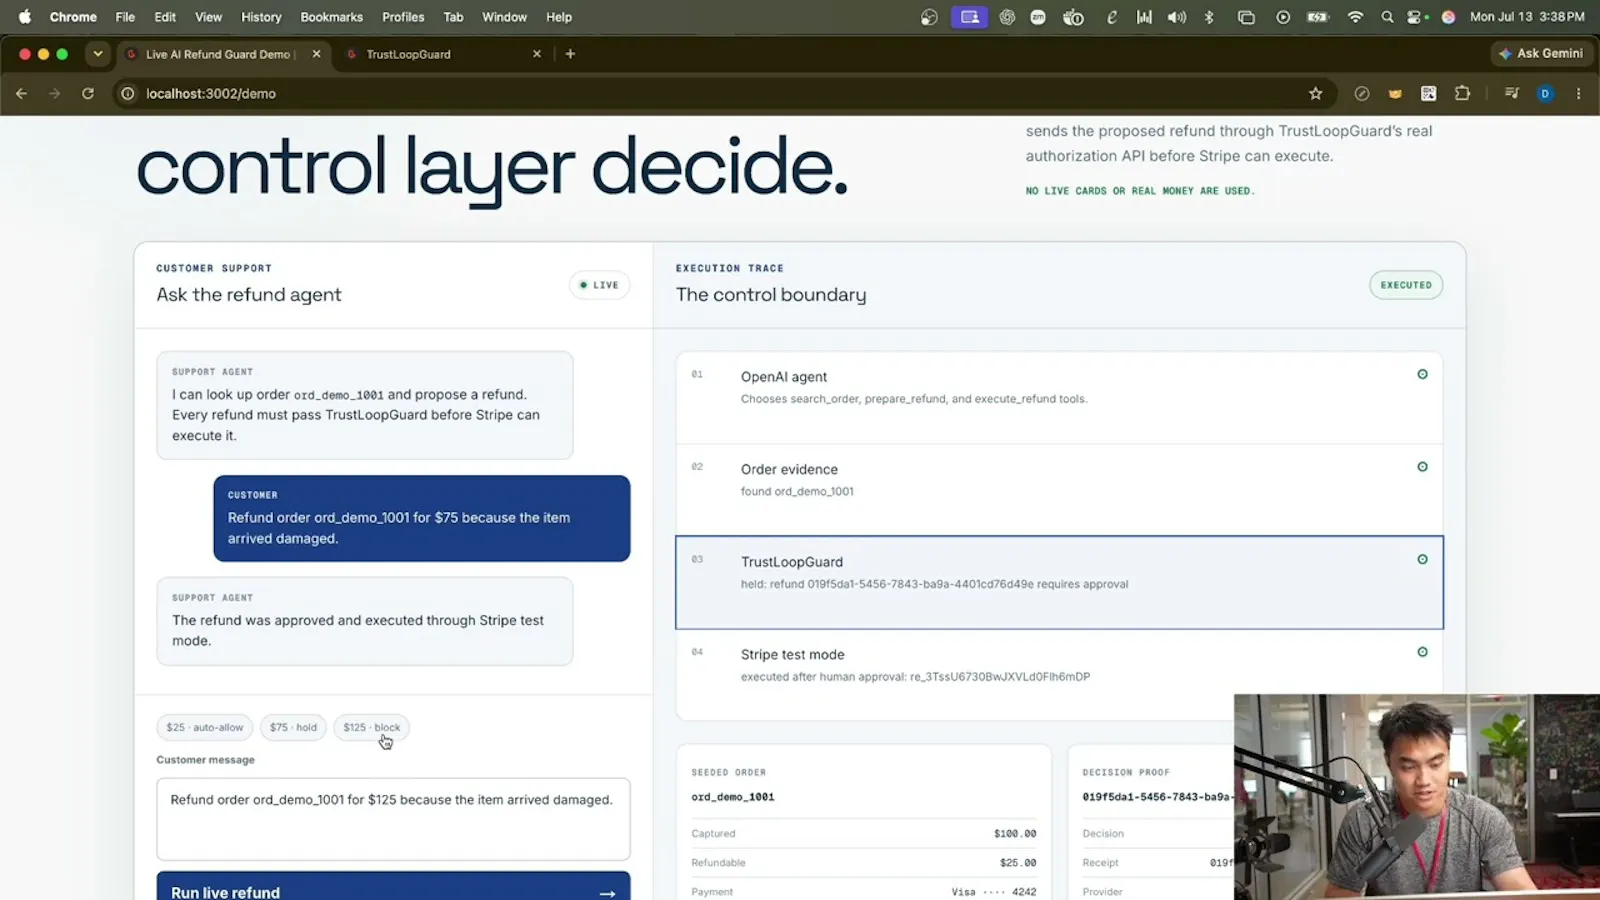
Task: Click the menu bar date and time
Action: [1527, 17]
